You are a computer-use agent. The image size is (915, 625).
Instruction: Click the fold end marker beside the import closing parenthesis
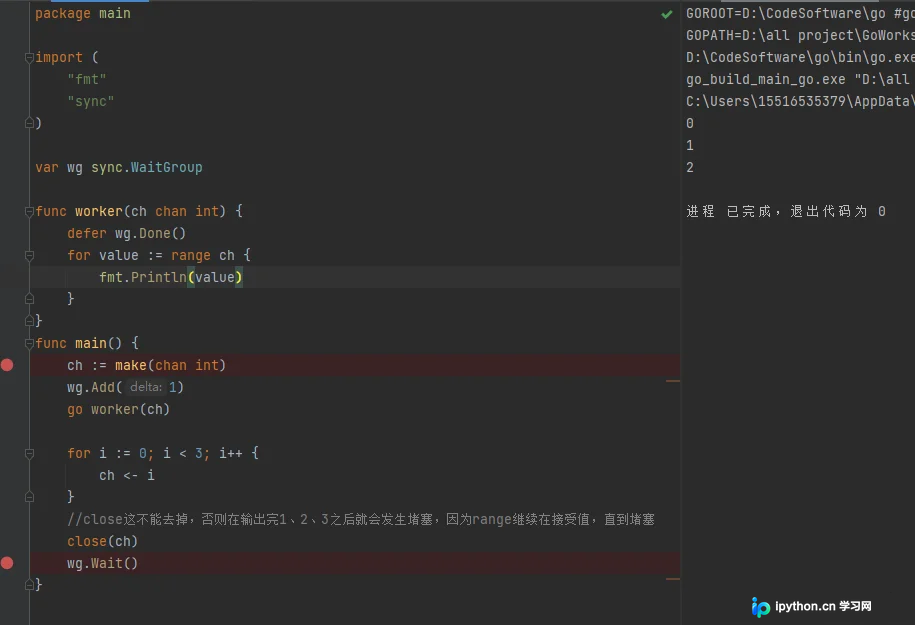point(29,123)
